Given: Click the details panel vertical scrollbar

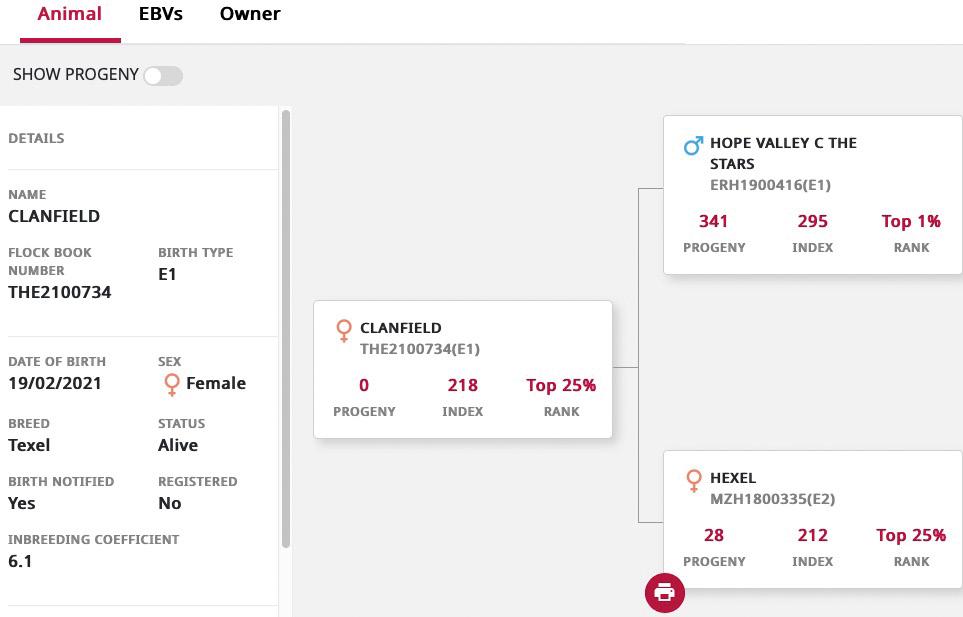Looking at the screenshot, I should tap(286, 330).
